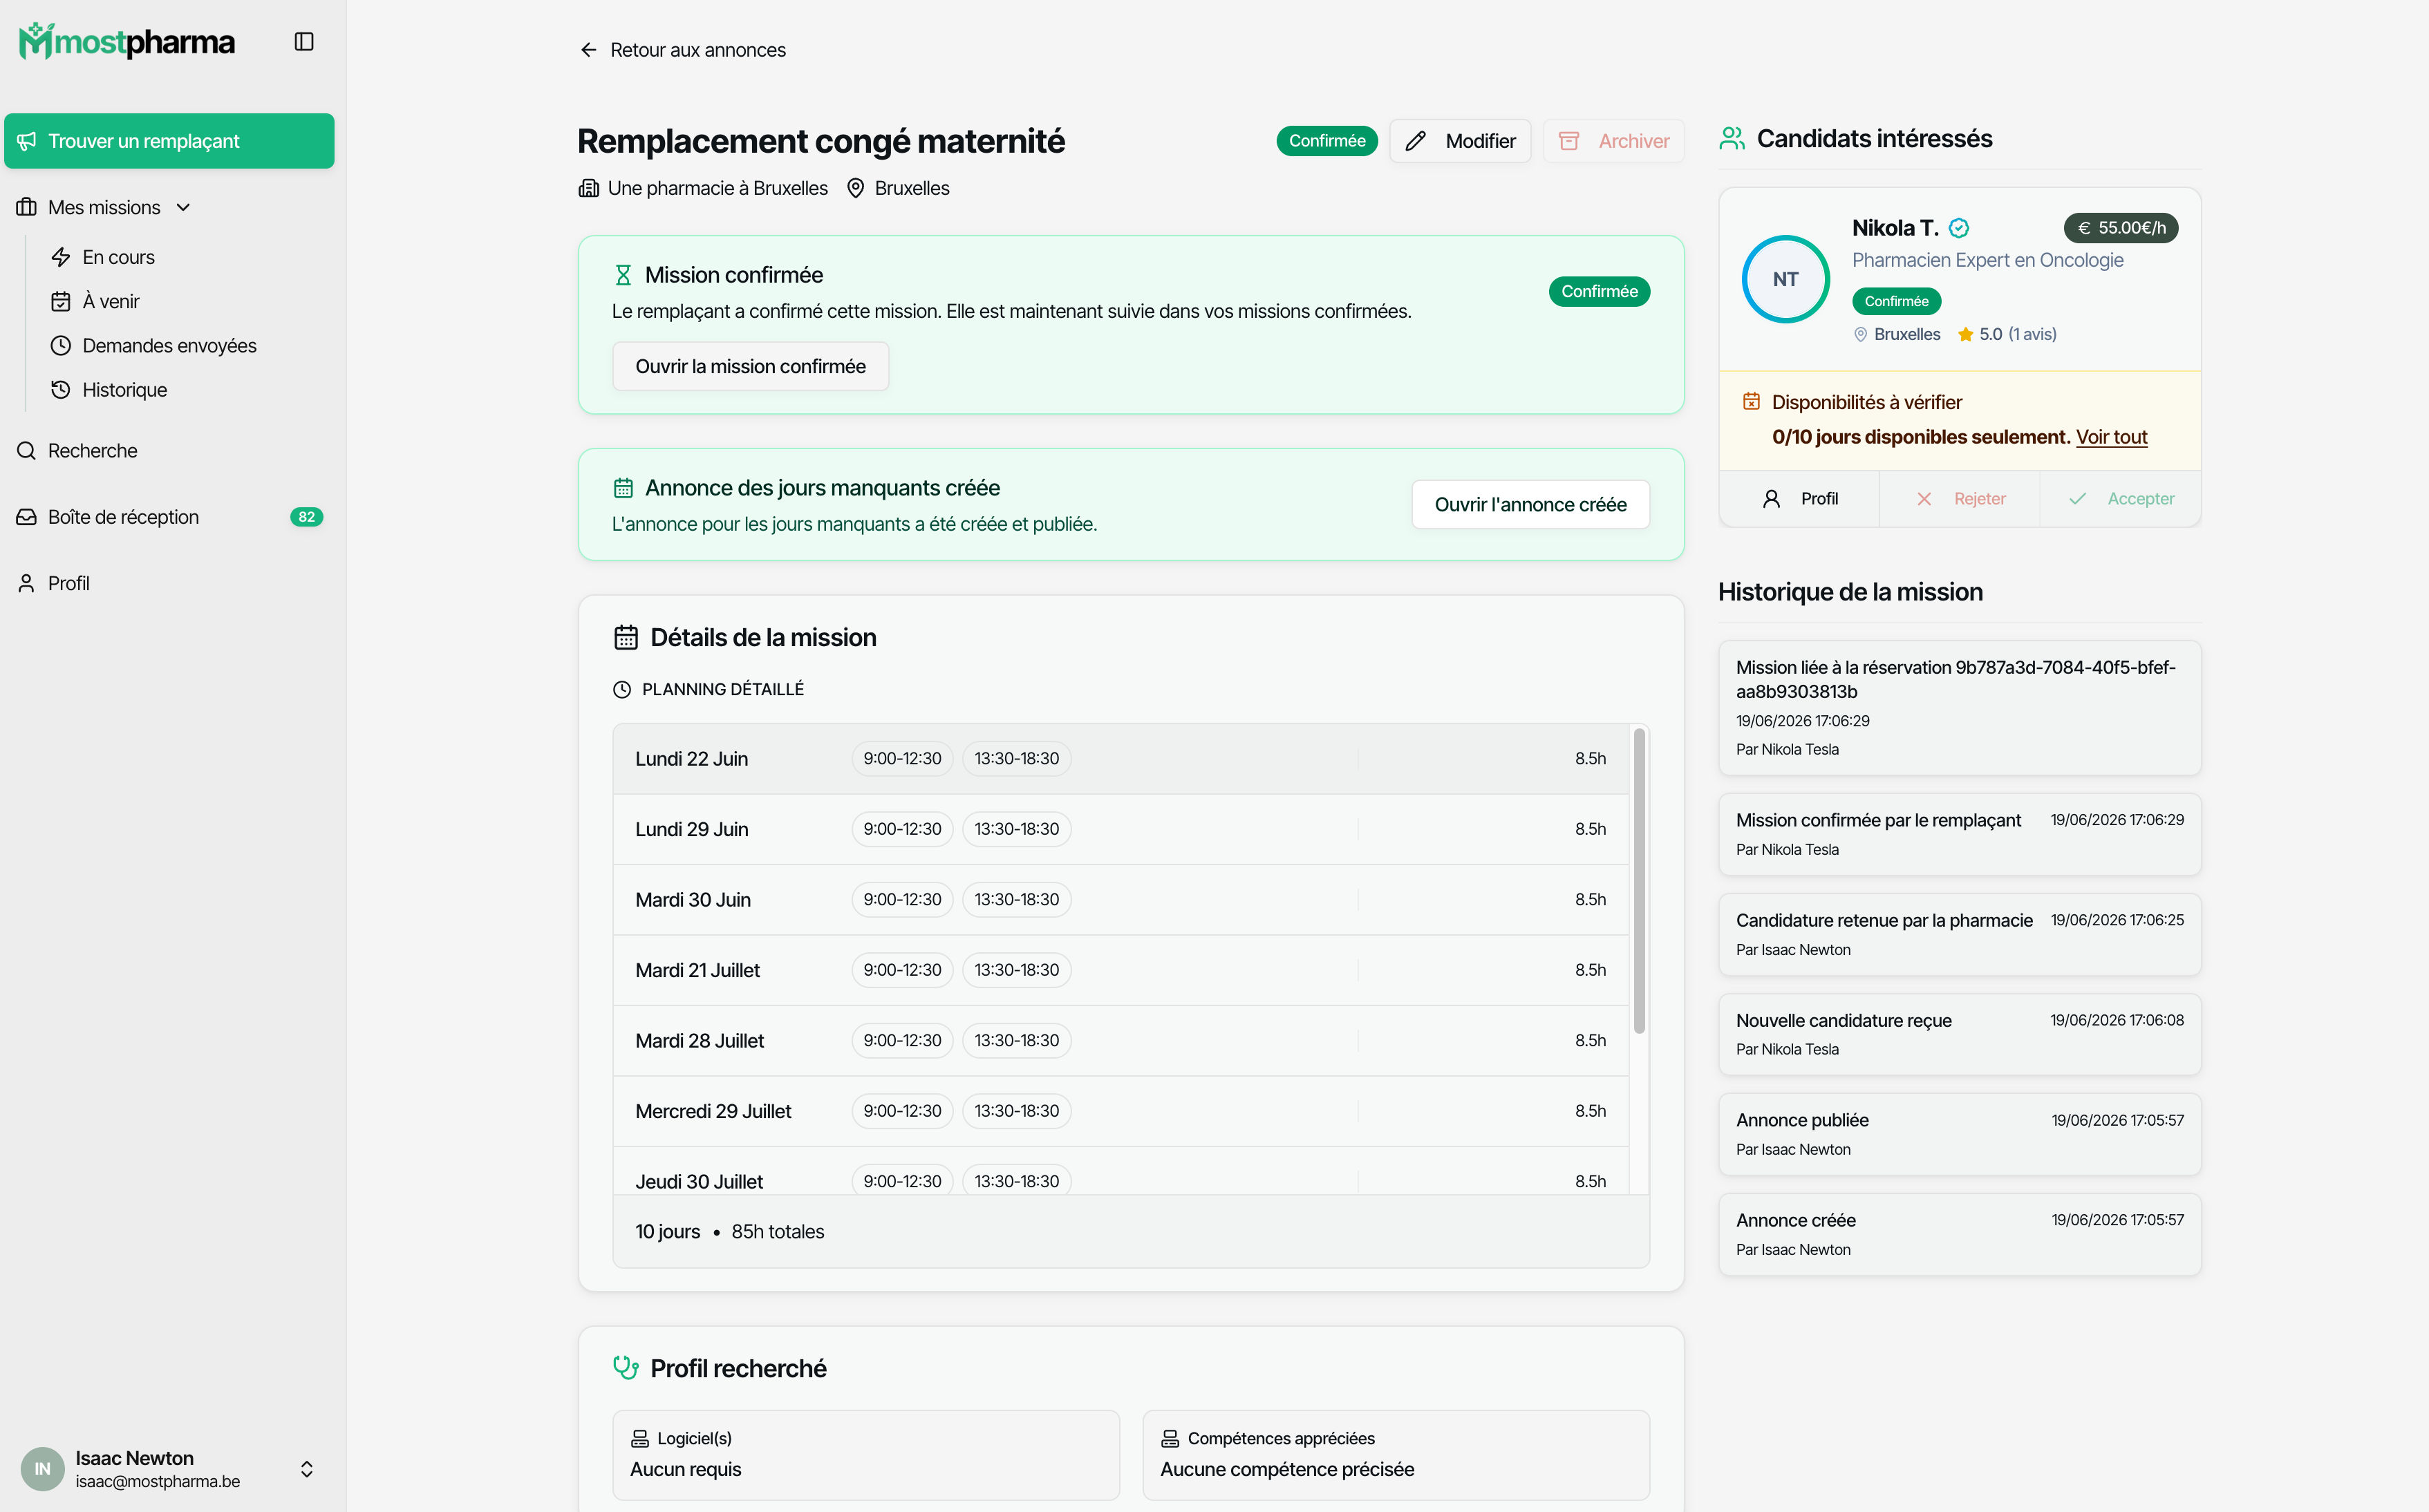Viewport: 2429px width, 1512px height.
Task: Click the Voir tout link
Action: 2111,437
